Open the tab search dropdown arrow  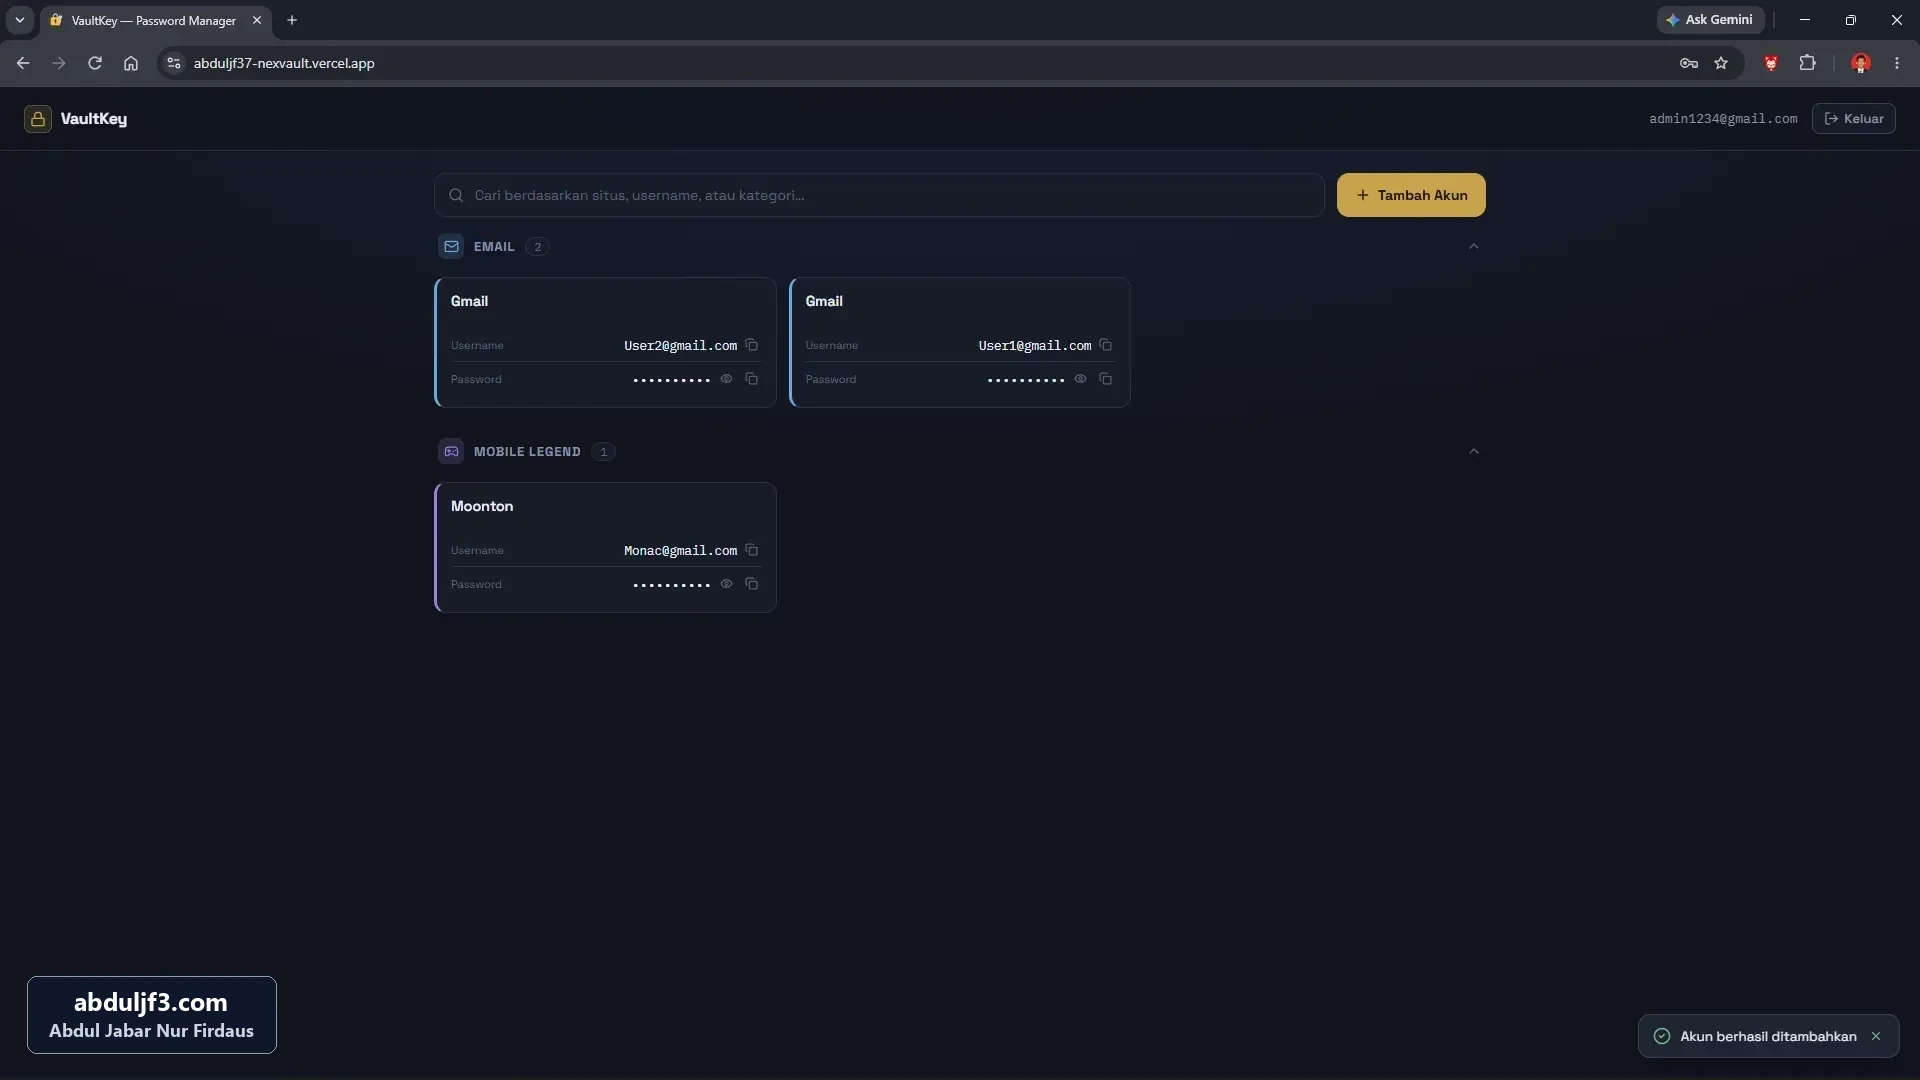pos(19,20)
